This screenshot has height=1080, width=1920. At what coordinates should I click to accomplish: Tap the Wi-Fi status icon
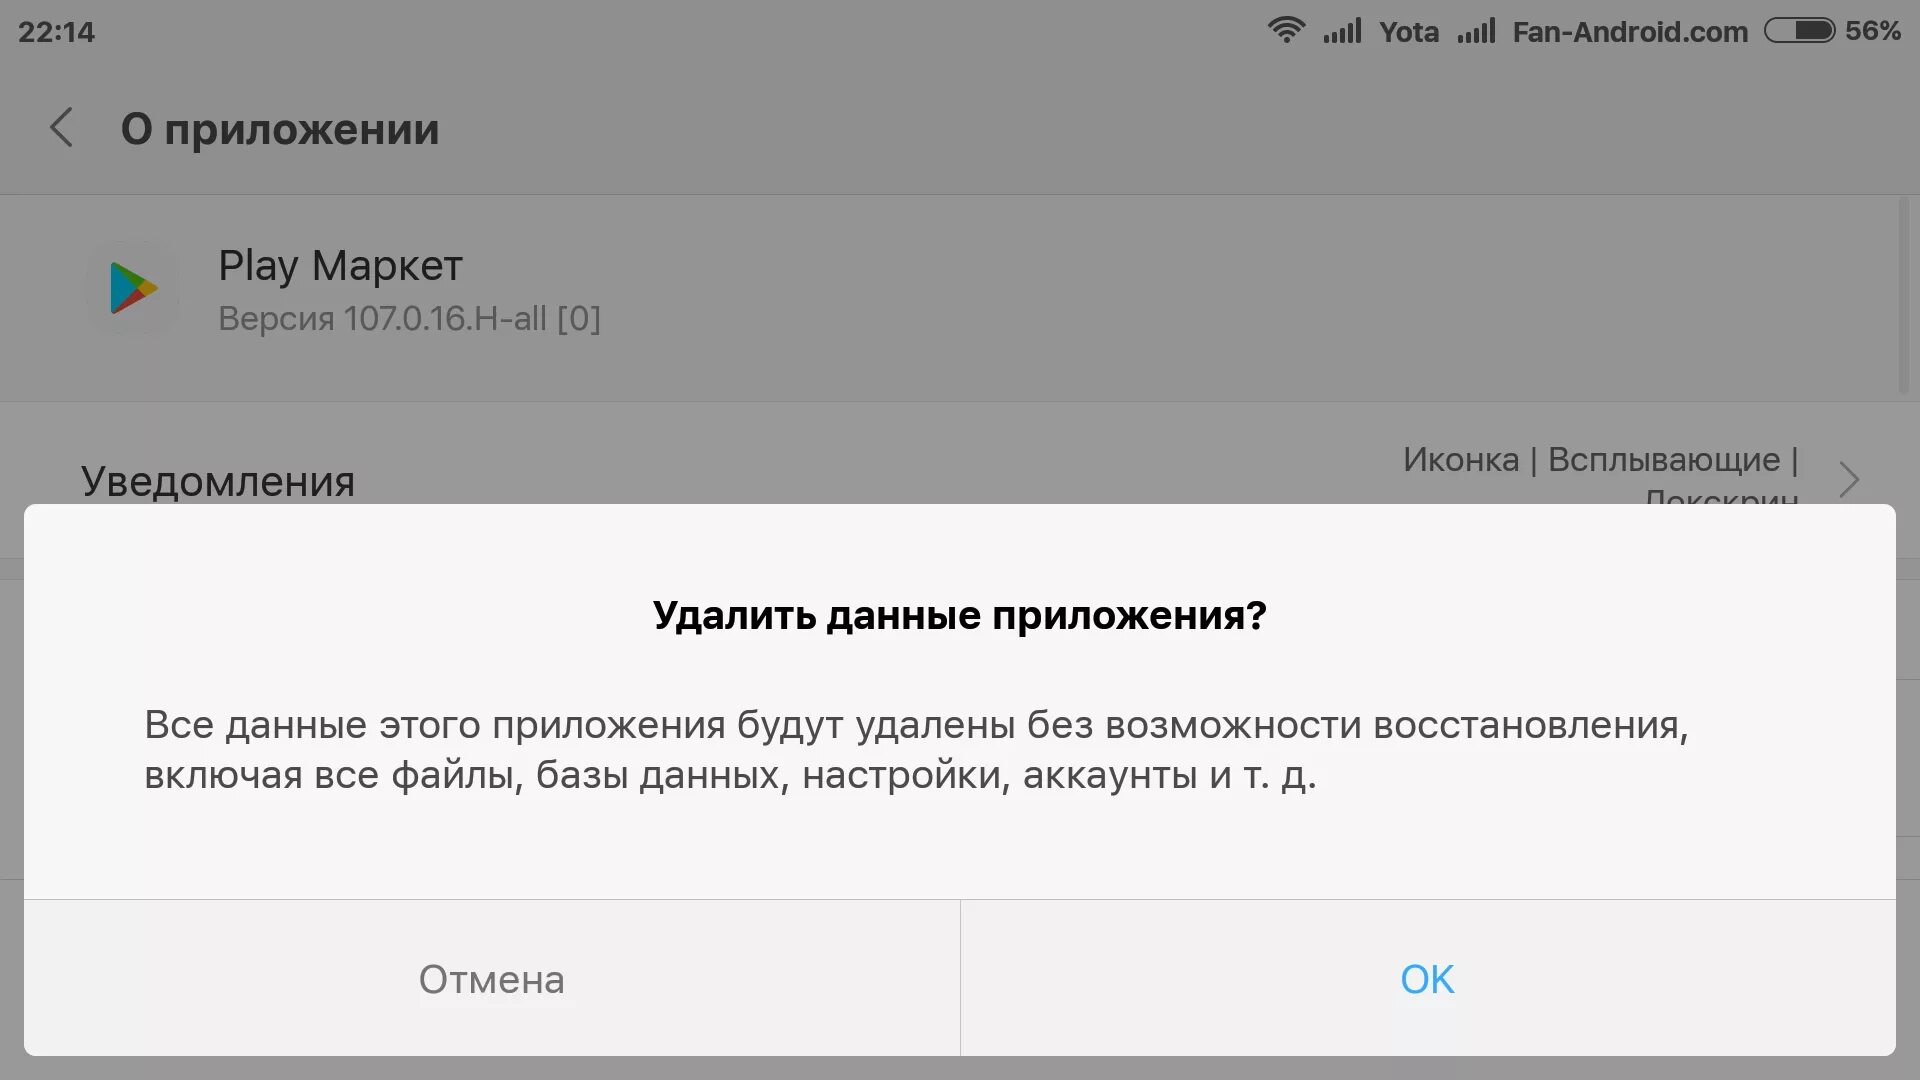[x=1286, y=30]
